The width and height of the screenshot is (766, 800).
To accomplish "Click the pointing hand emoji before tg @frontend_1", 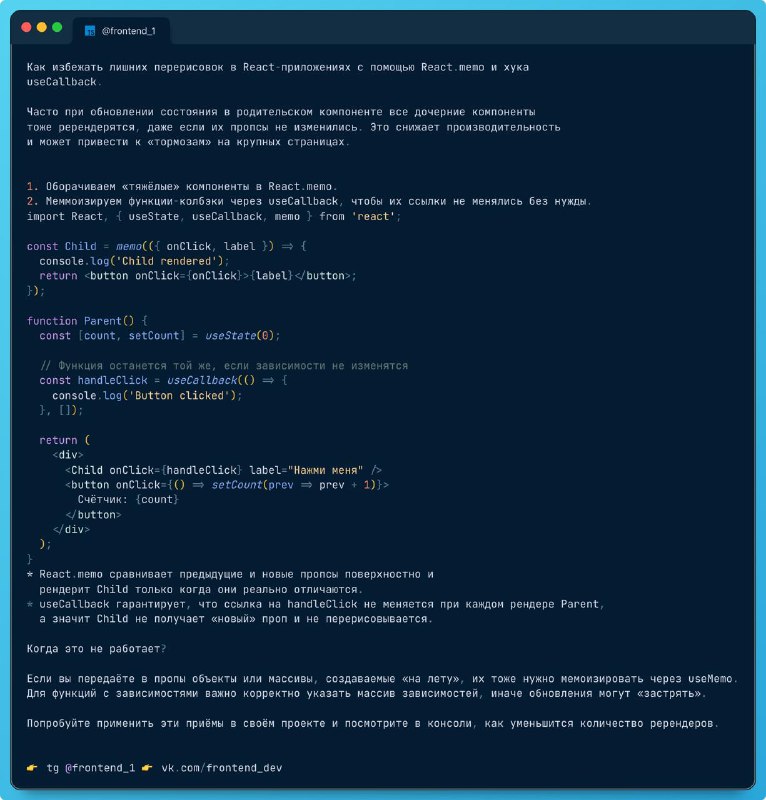I will pyautogui.click(x=32, y=767).
